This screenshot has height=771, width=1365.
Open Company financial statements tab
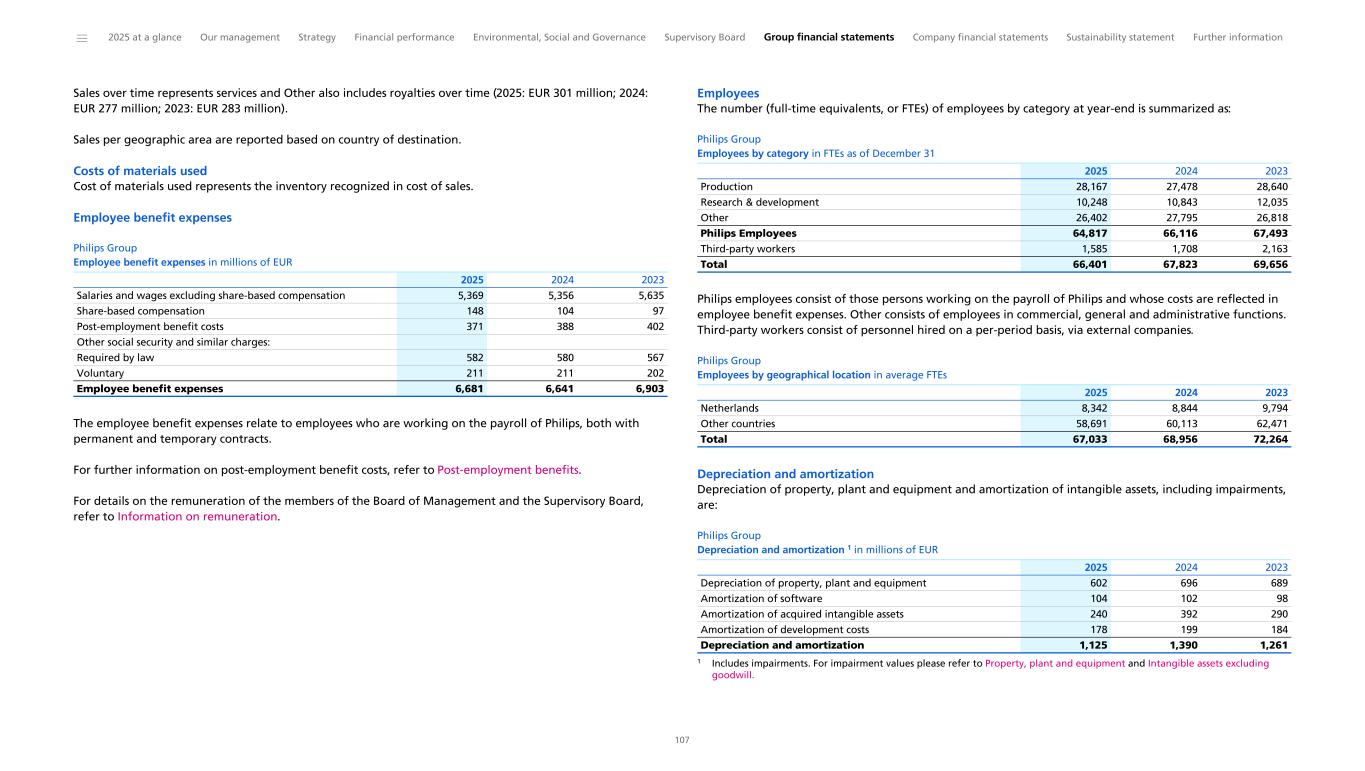pos(980,38)
